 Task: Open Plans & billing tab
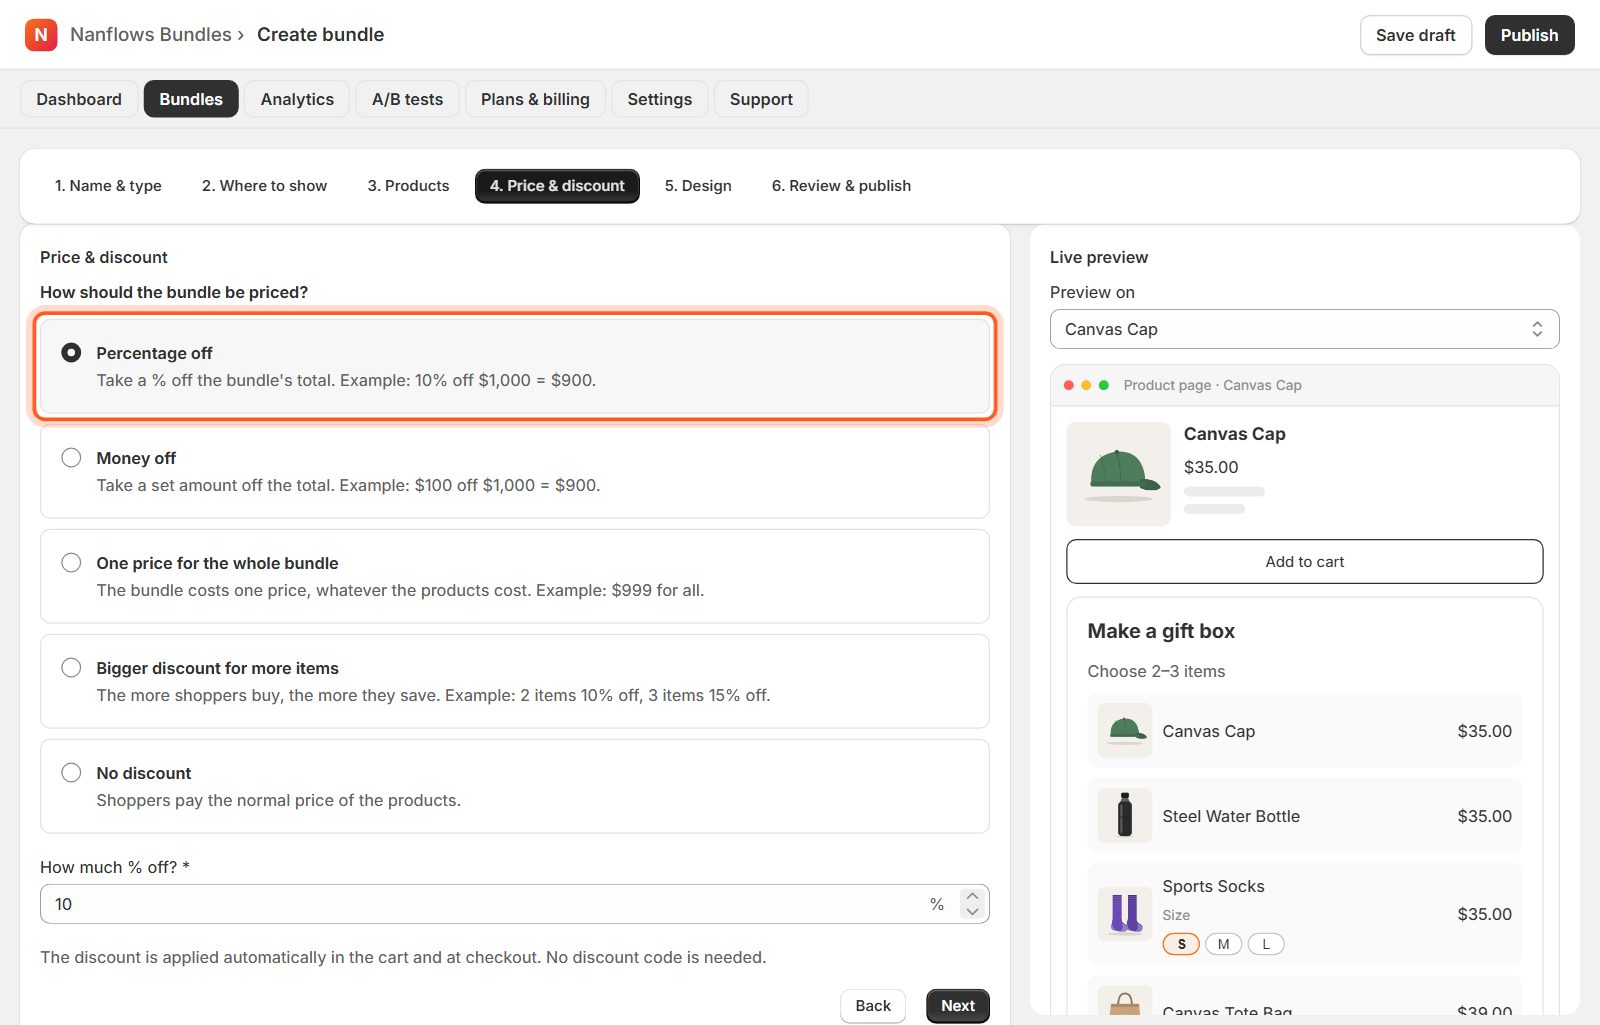coord(535,99)
